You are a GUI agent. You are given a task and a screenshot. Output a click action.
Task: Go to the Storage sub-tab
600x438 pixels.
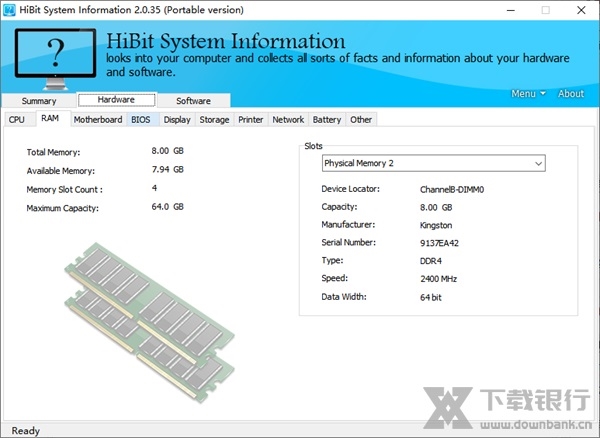[214, 120]
